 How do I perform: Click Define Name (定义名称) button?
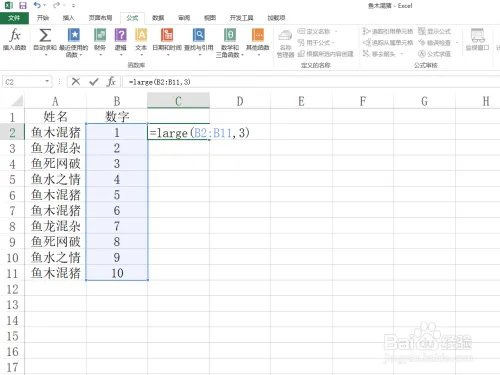click(314, 31)
